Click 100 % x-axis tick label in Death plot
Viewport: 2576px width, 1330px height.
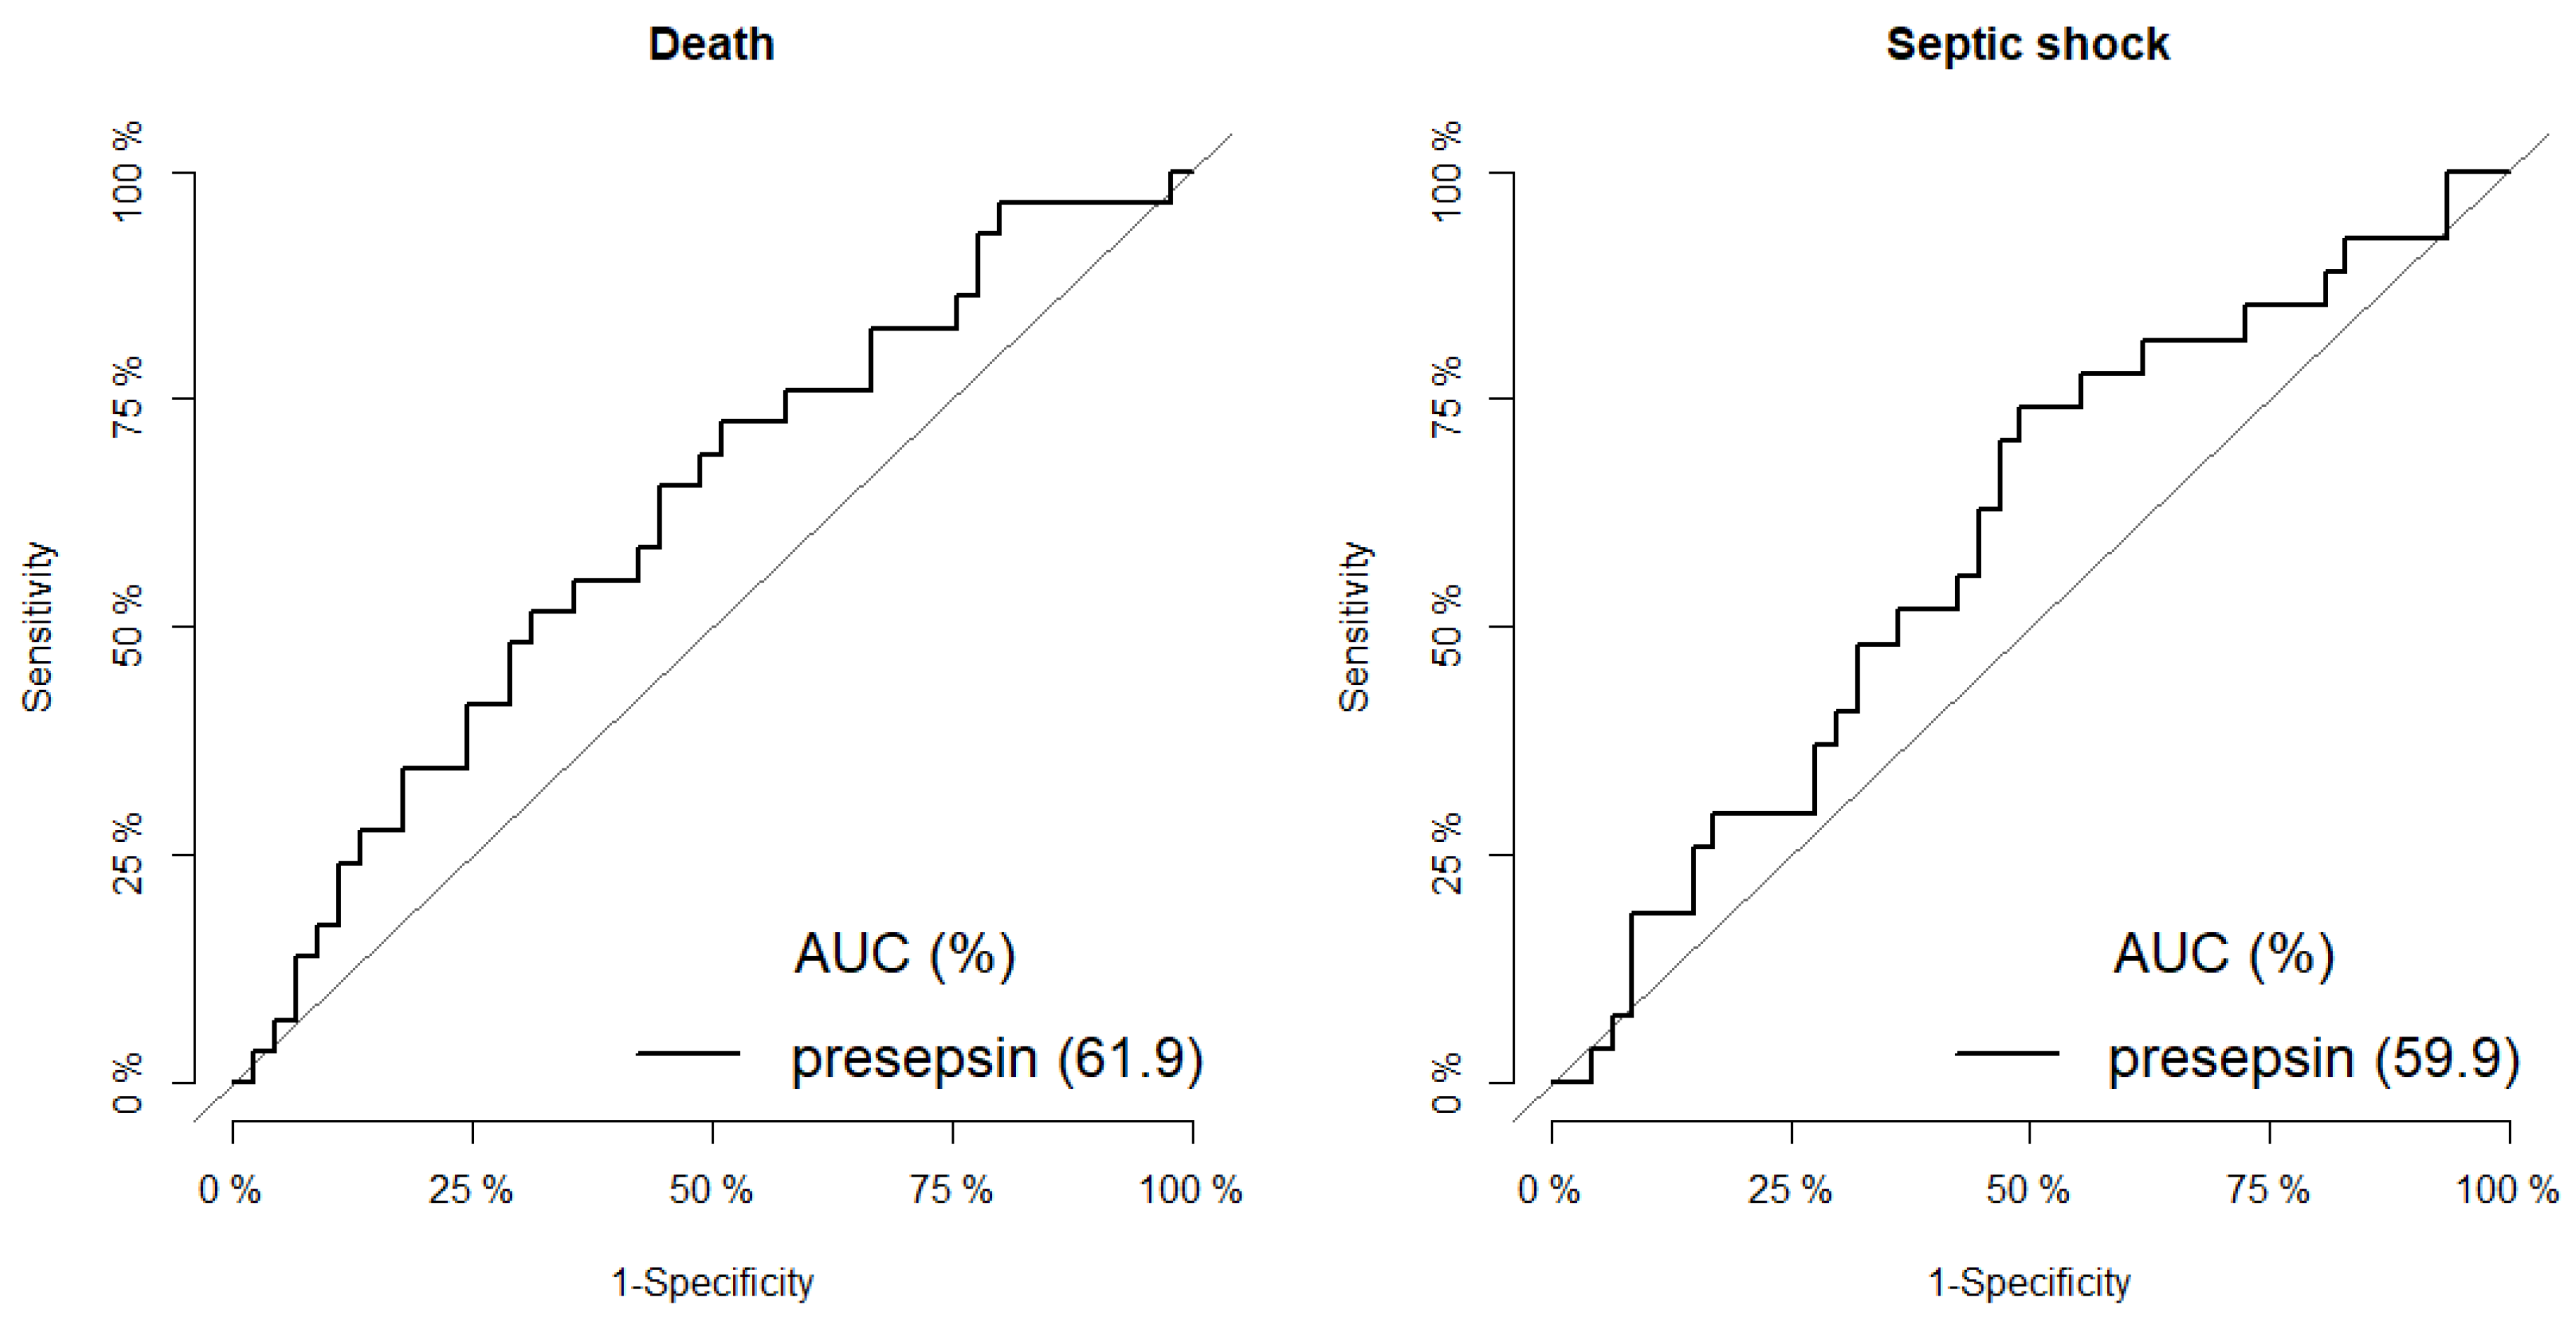(1190, 1190)
